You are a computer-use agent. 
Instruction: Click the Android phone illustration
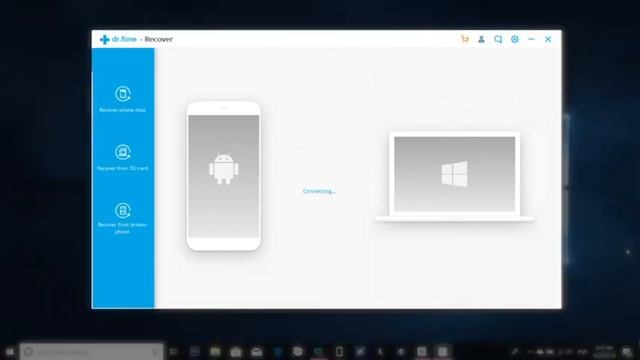pos(224,176)
